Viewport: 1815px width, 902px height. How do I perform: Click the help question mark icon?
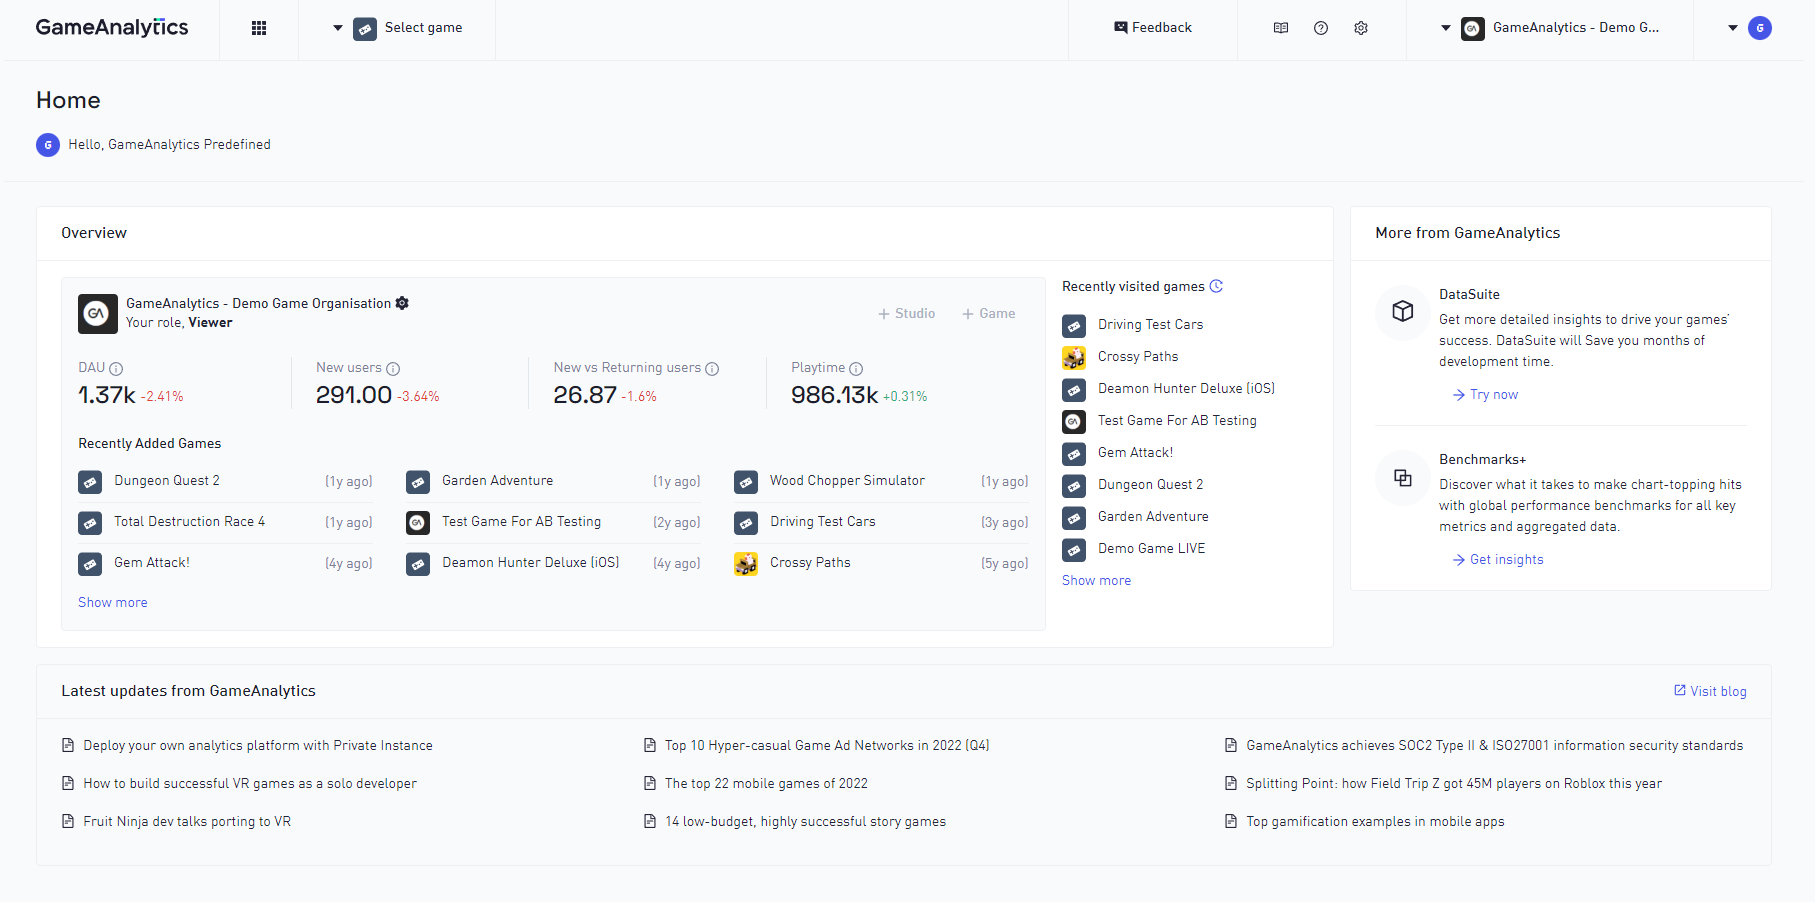(x=1321, y=28)
